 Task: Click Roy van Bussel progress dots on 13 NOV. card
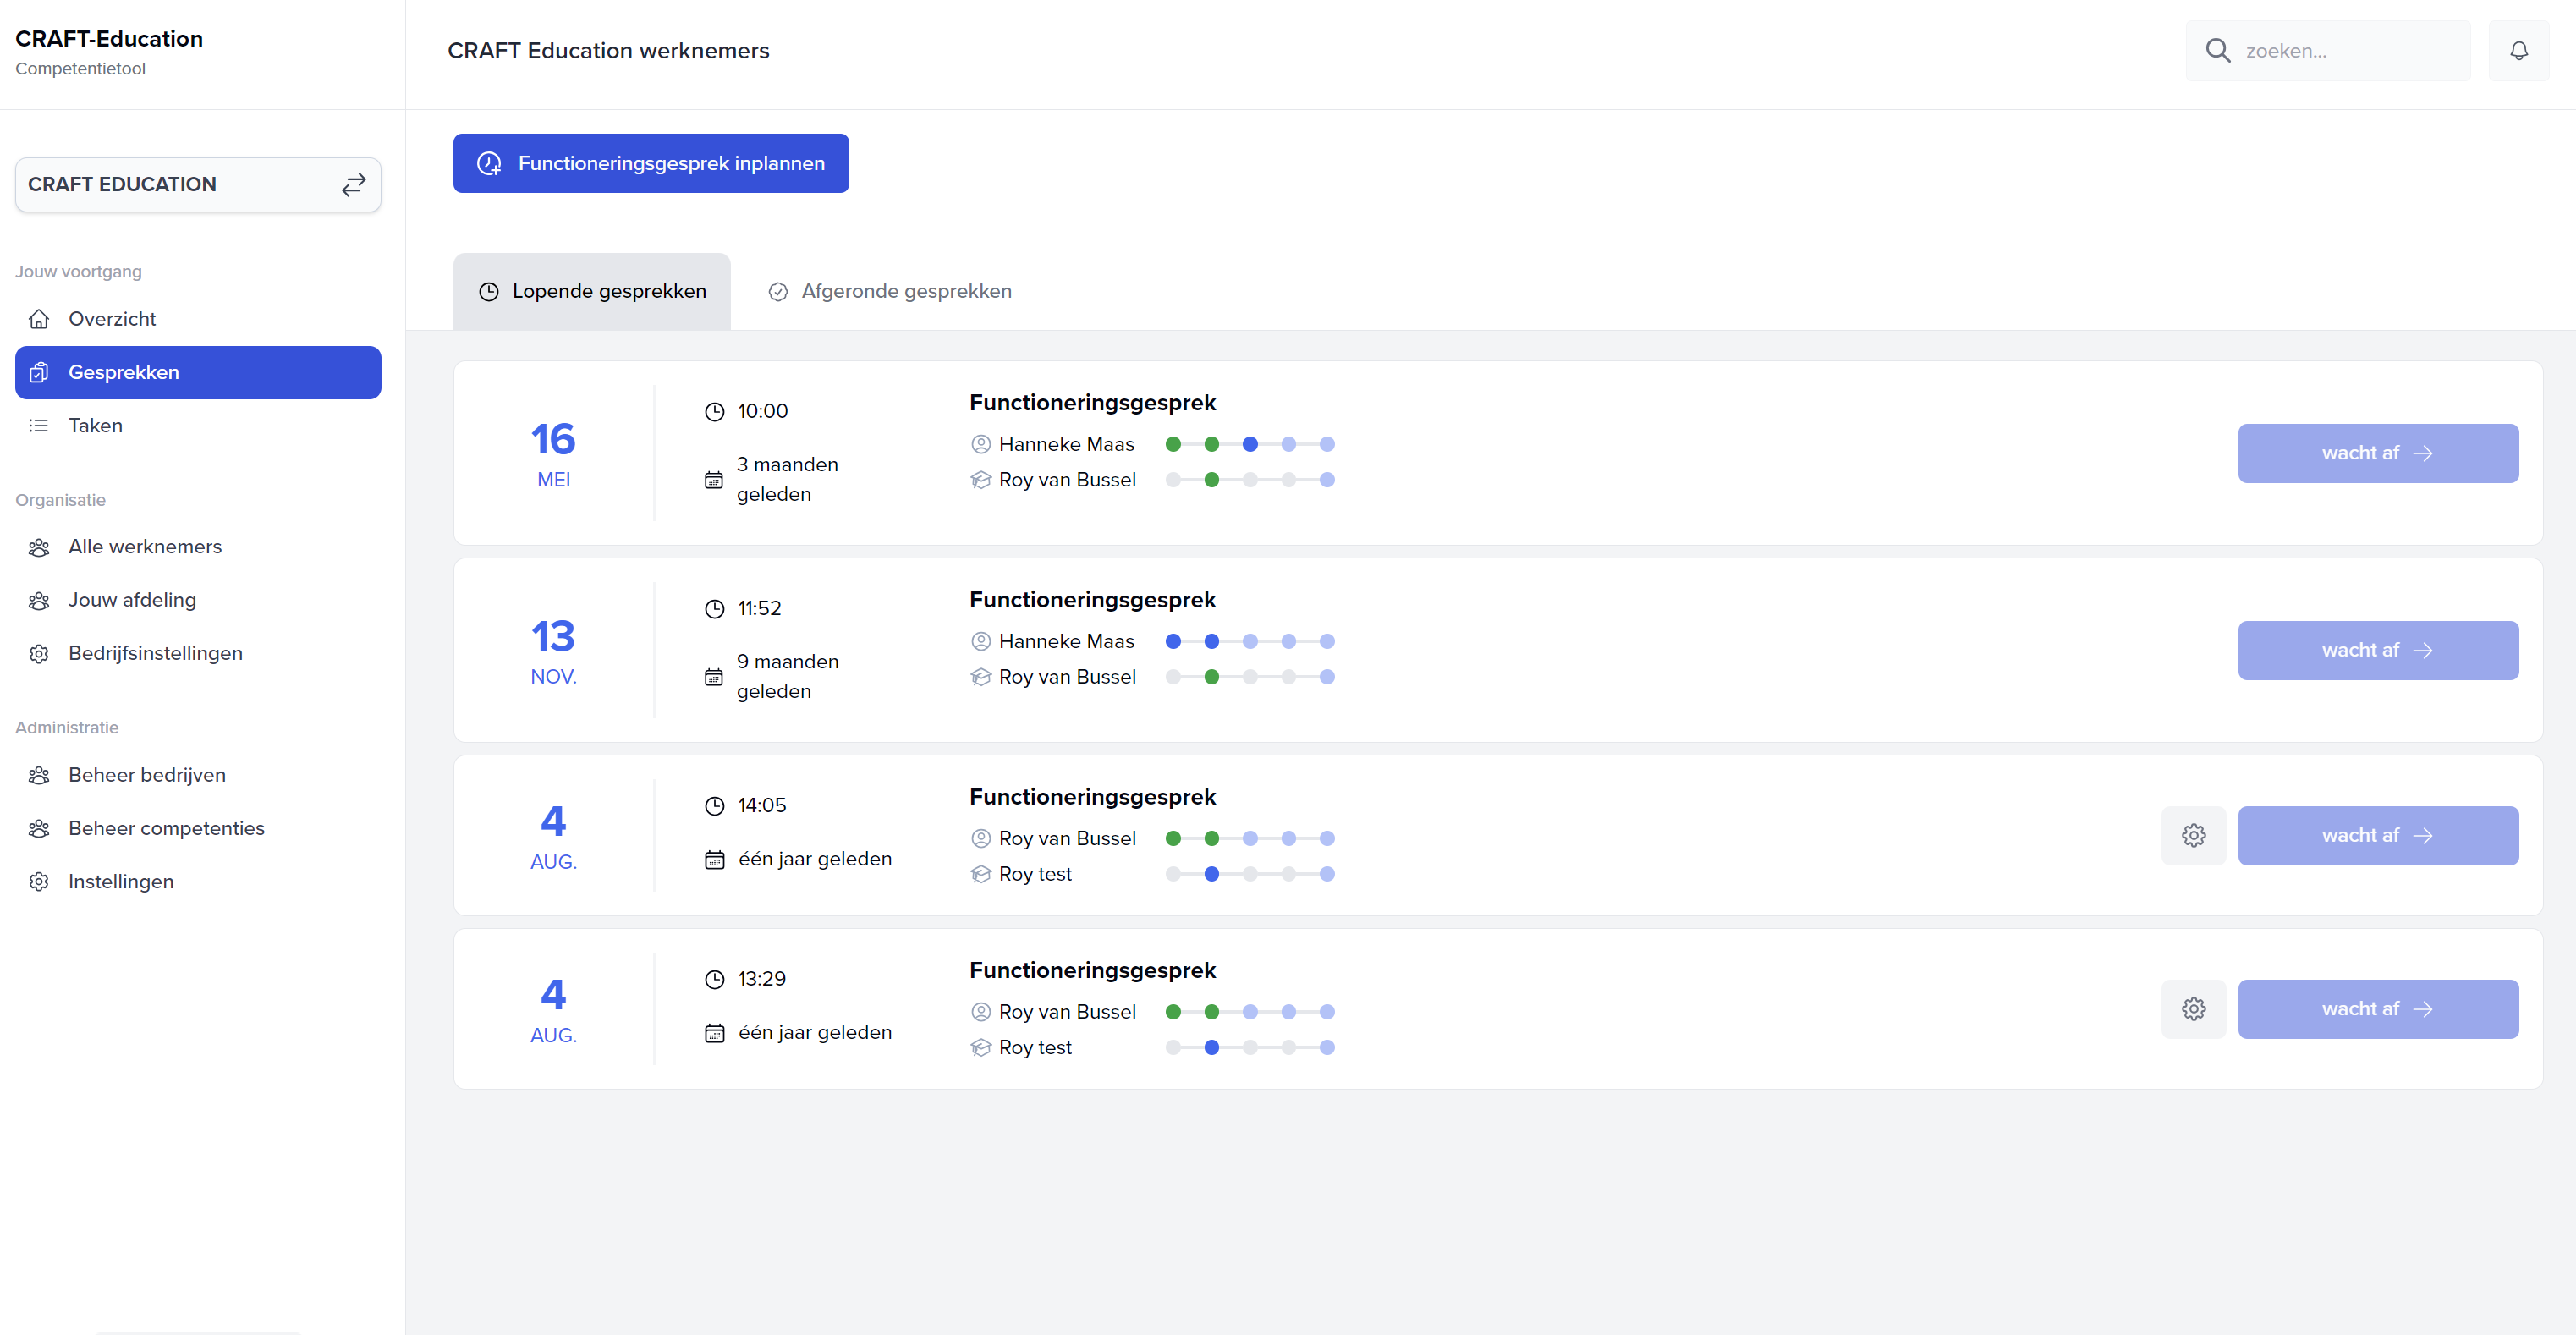(x=1250, y=677)
